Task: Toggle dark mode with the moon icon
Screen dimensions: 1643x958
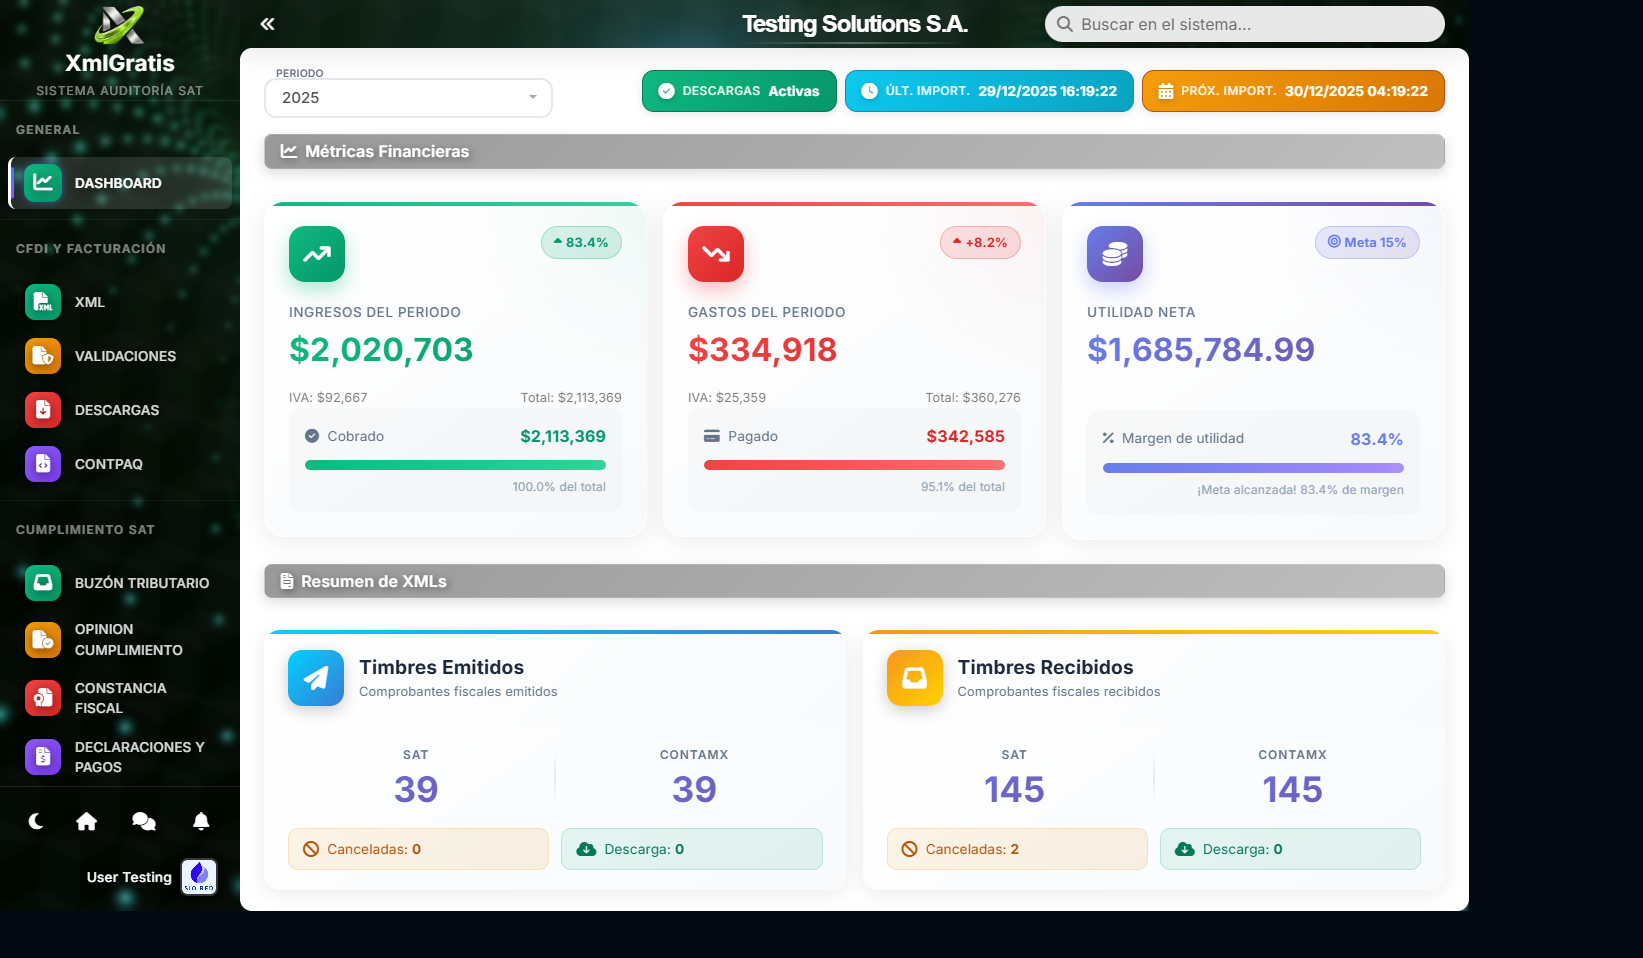Action: pyautogui.click(x=36, y=821)
